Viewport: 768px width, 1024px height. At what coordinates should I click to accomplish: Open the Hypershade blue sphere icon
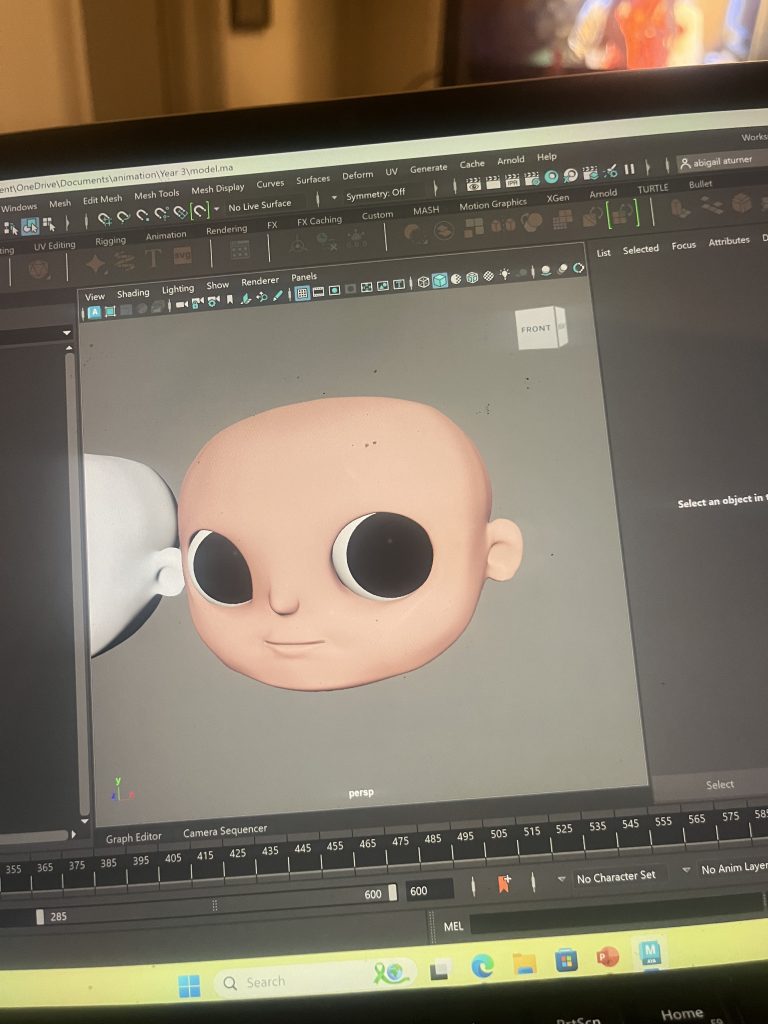click(551, 176)
